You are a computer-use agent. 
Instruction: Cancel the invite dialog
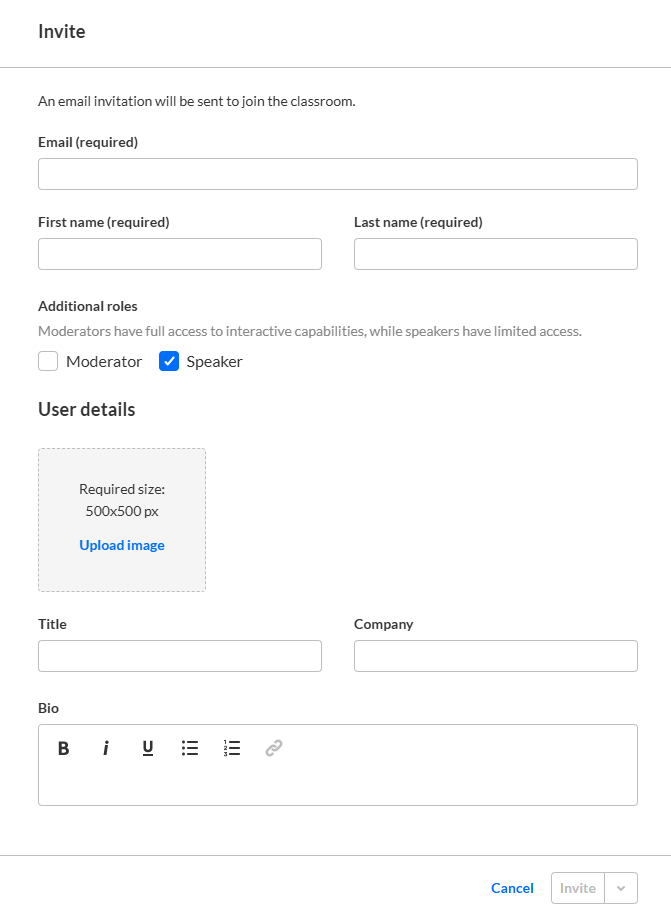point(512,888)
